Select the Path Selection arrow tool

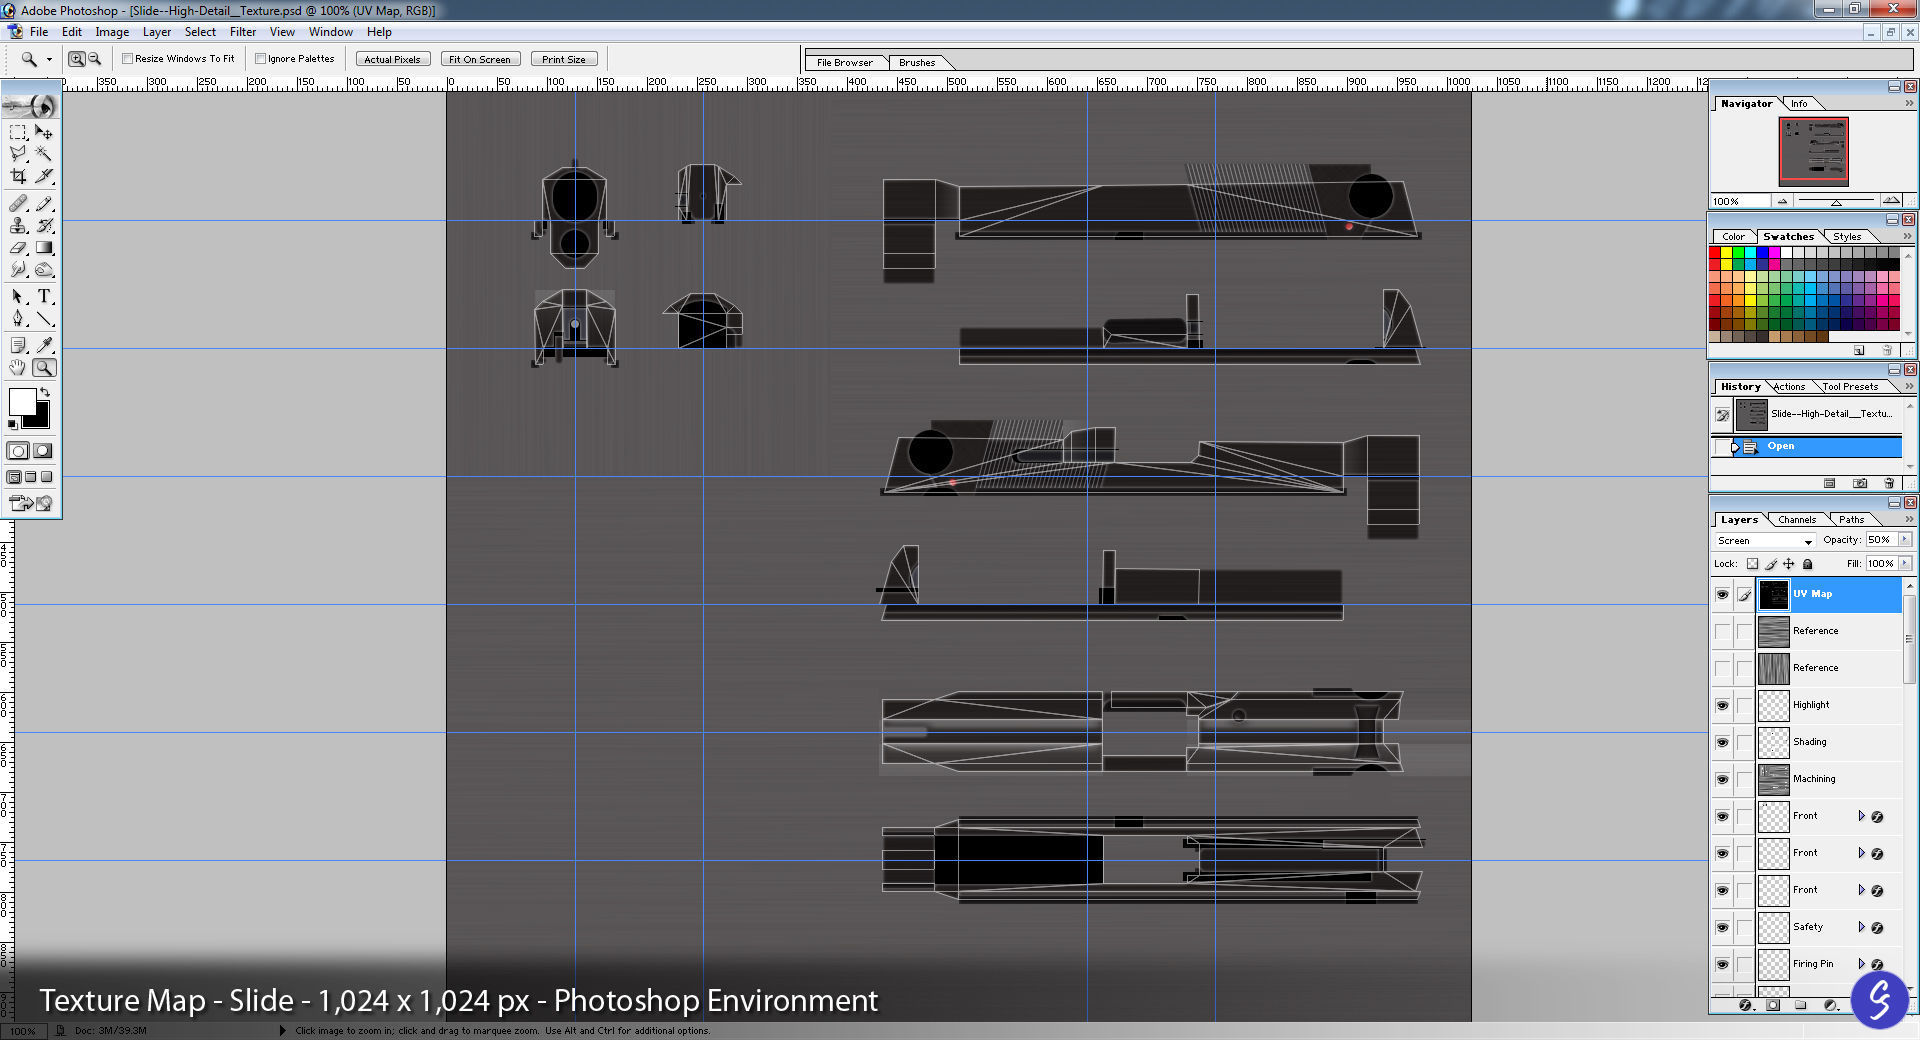(x=18, y=297)
